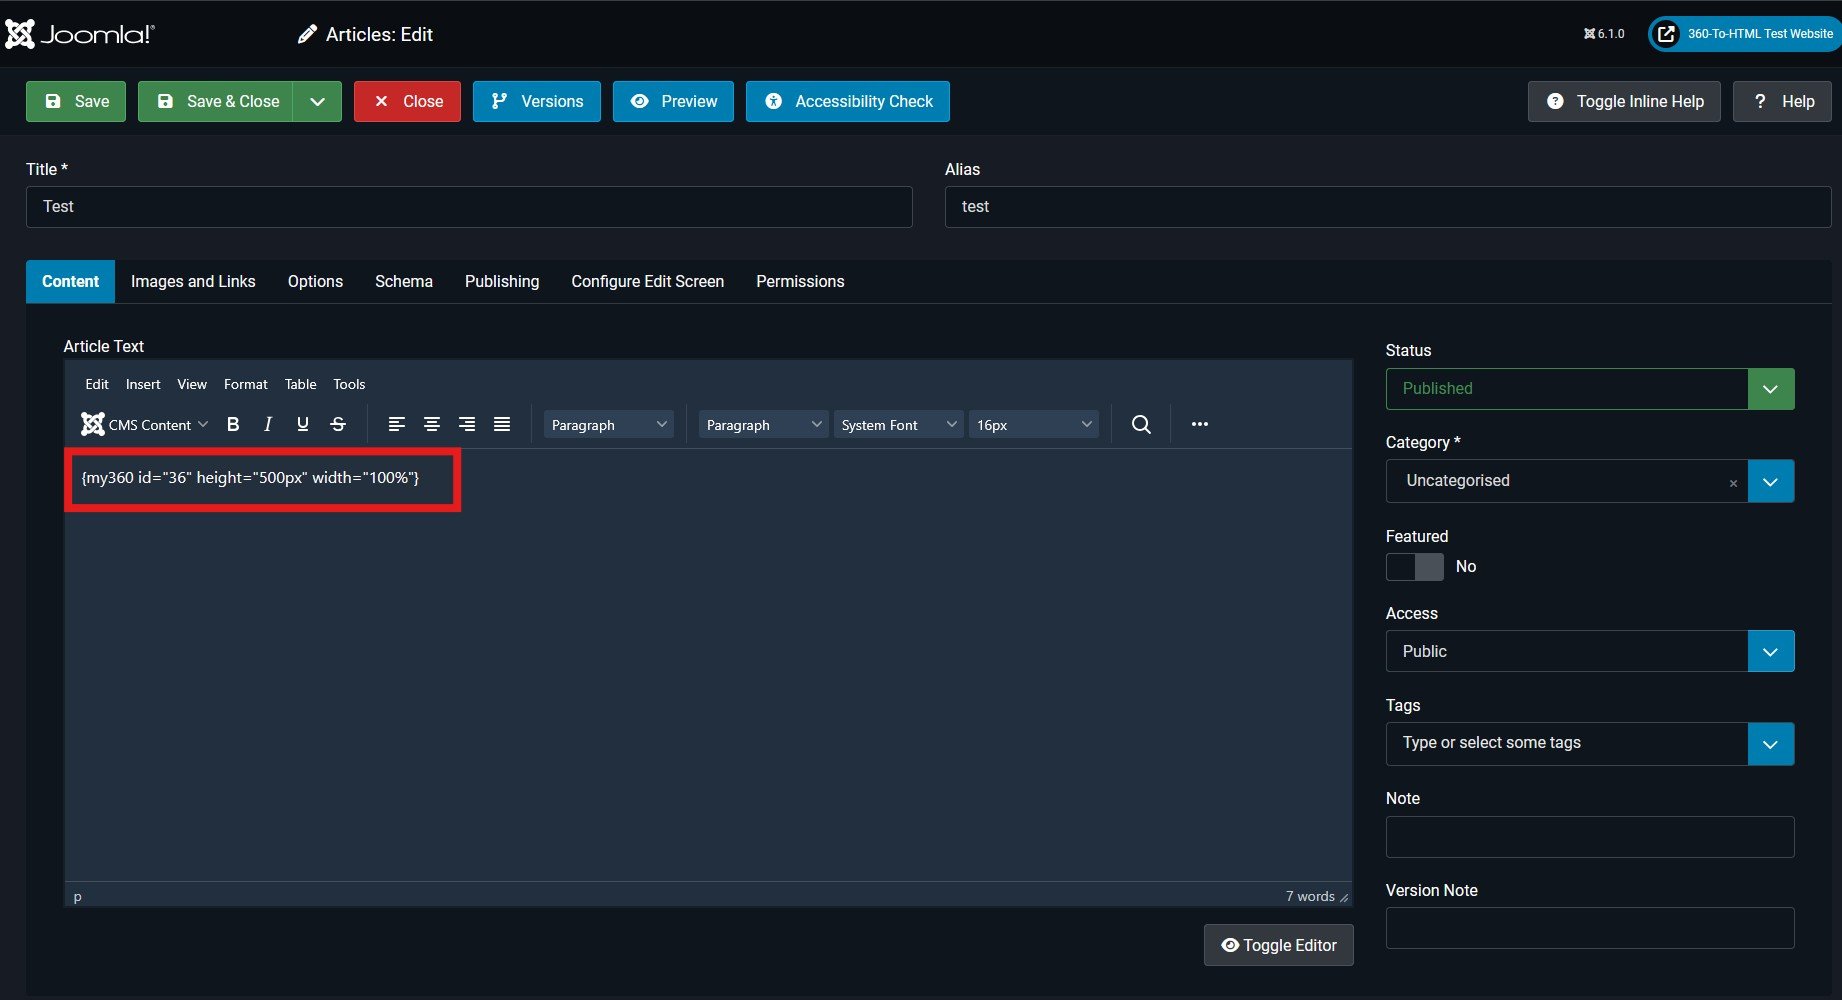Click into the Note field

(x=1590, y=837)
